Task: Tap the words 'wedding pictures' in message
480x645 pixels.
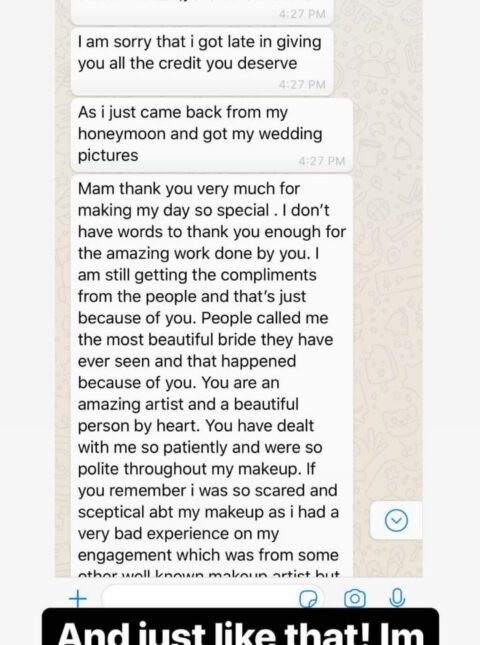Action: [x=200, y=144]
